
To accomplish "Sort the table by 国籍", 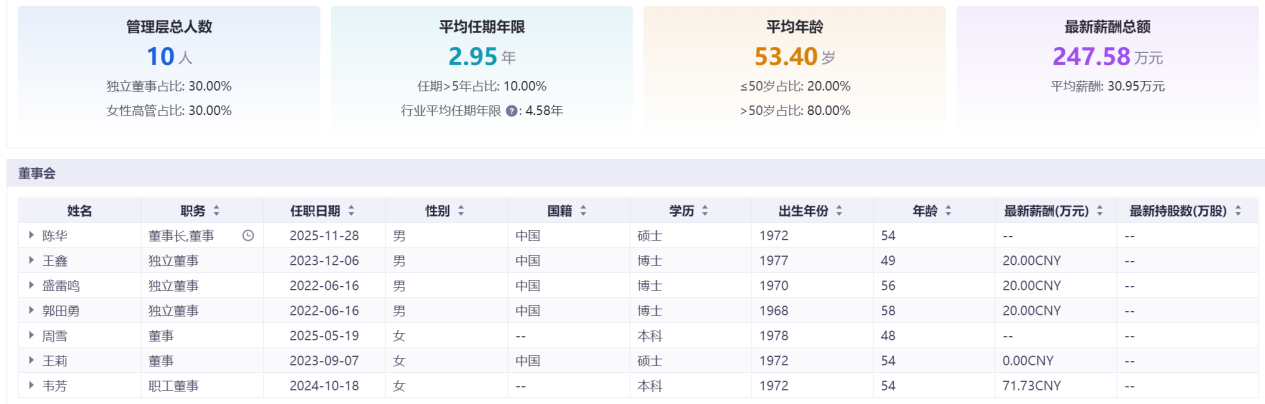I will click(x=582, y=211).
